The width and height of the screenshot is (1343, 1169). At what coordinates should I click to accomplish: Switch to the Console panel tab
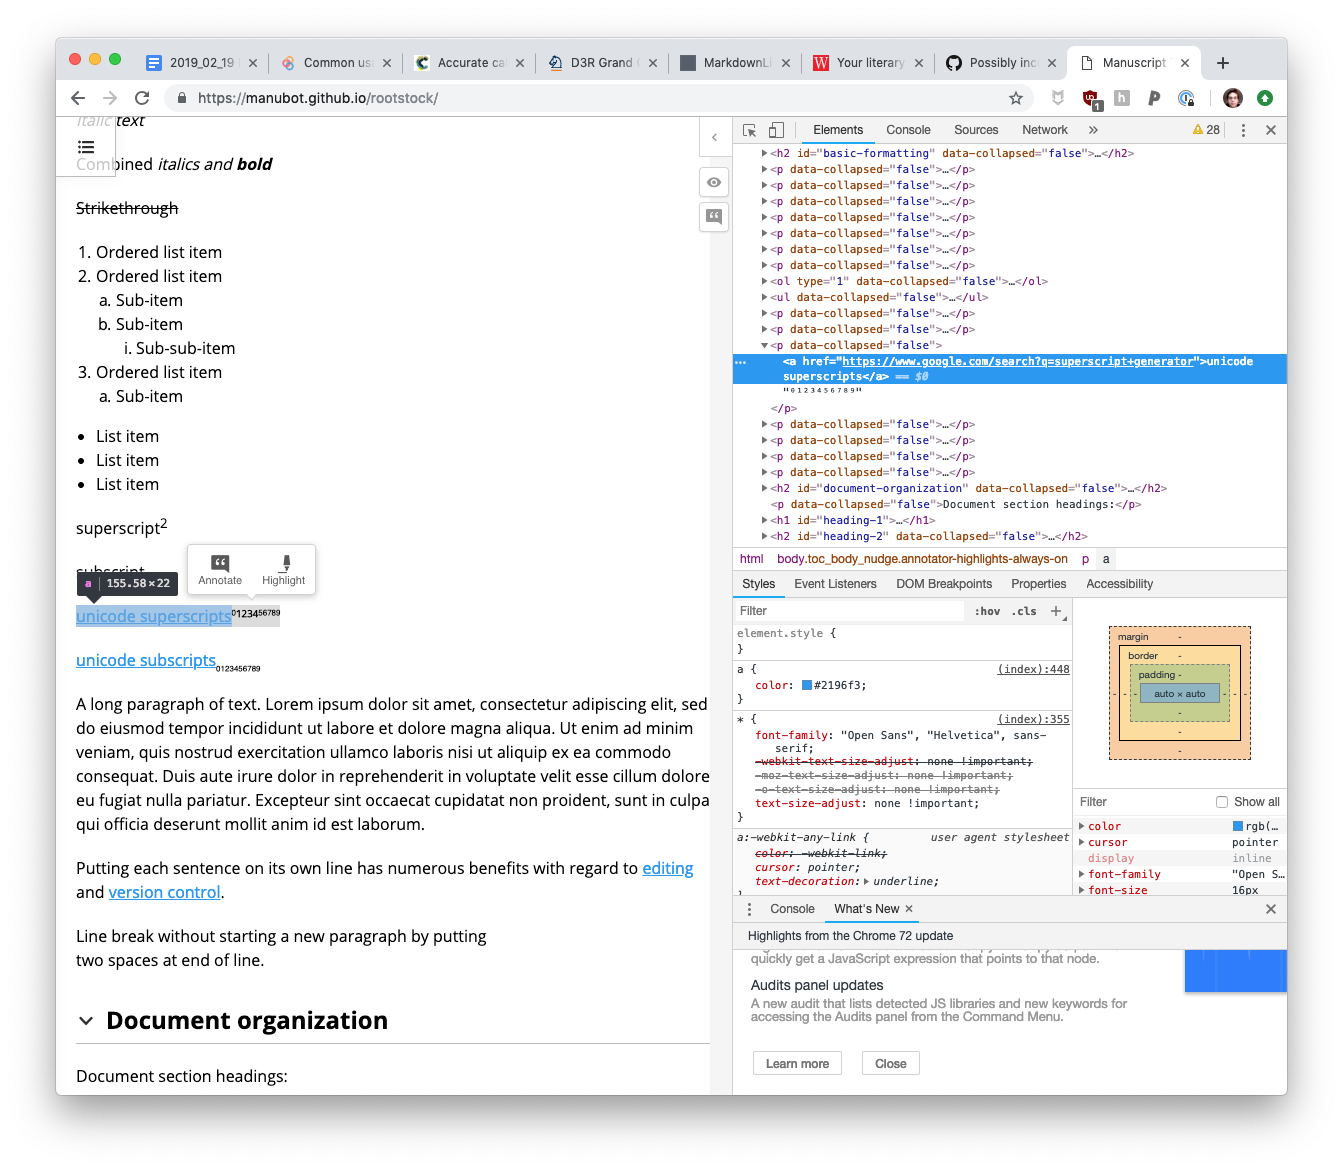(908, 130)
